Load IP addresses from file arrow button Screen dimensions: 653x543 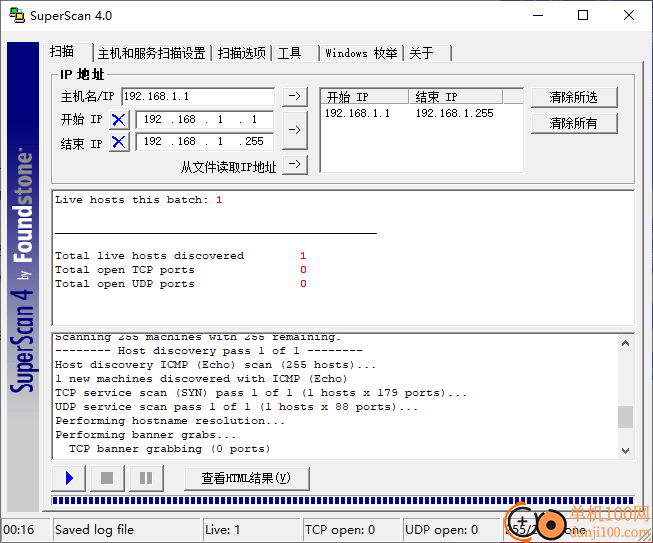pyautogui.click(x=295, y=164)
